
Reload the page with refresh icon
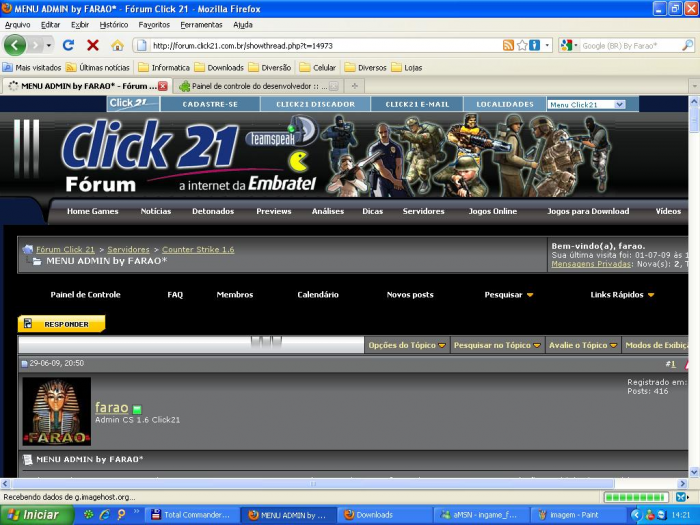click(68, 45)
